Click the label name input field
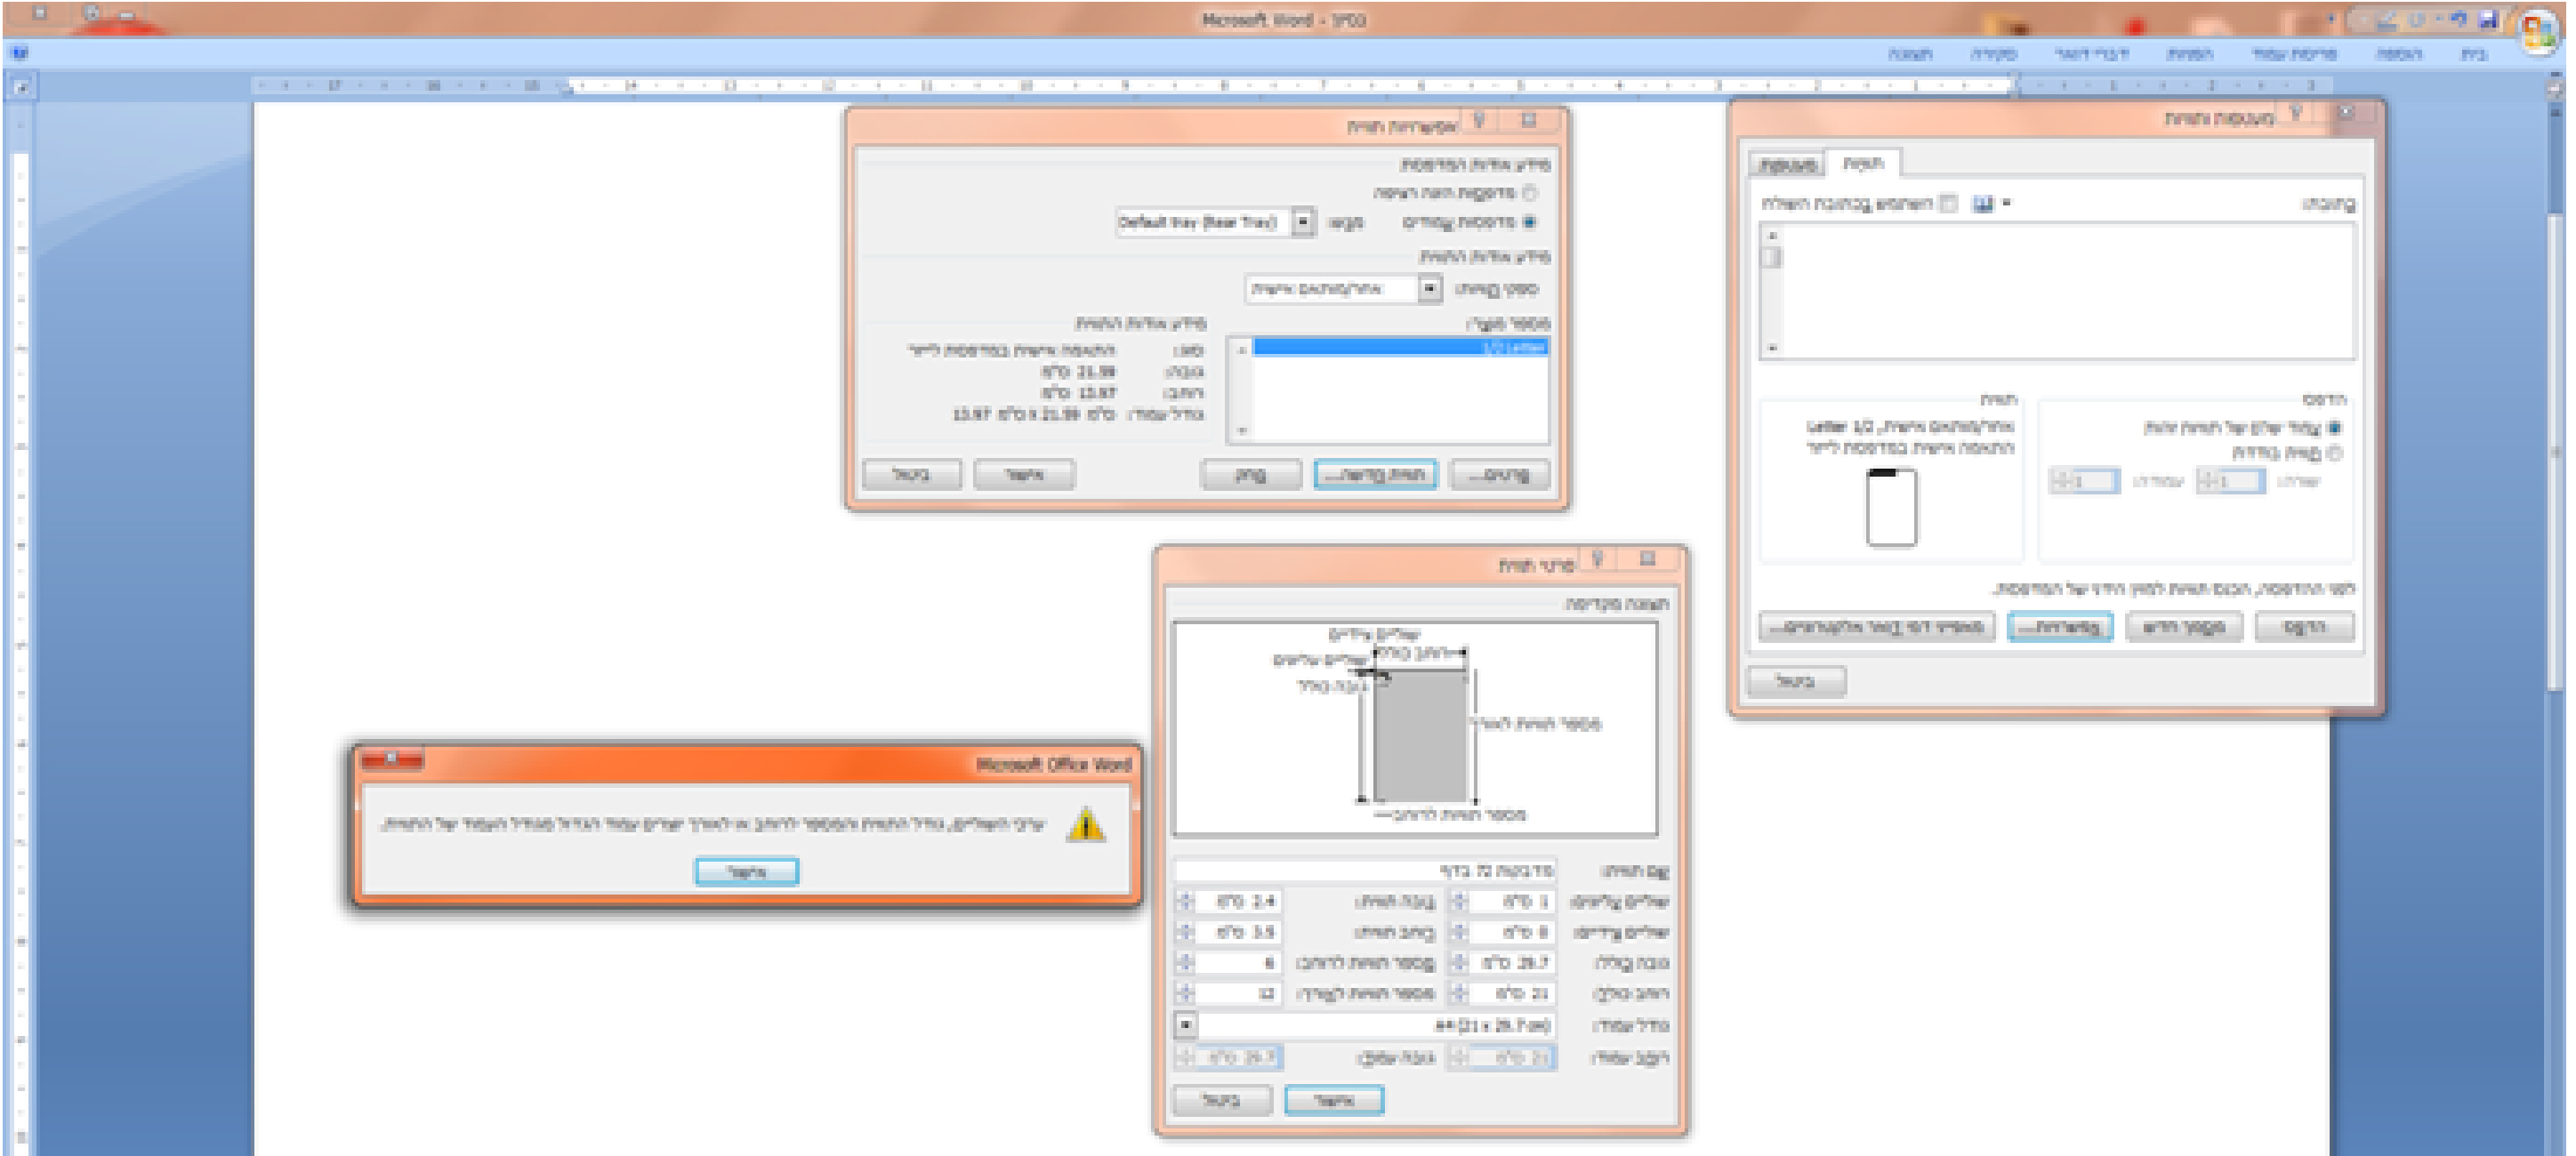This screenshot has height=1156, width=2576. (x=1364, y=871)
